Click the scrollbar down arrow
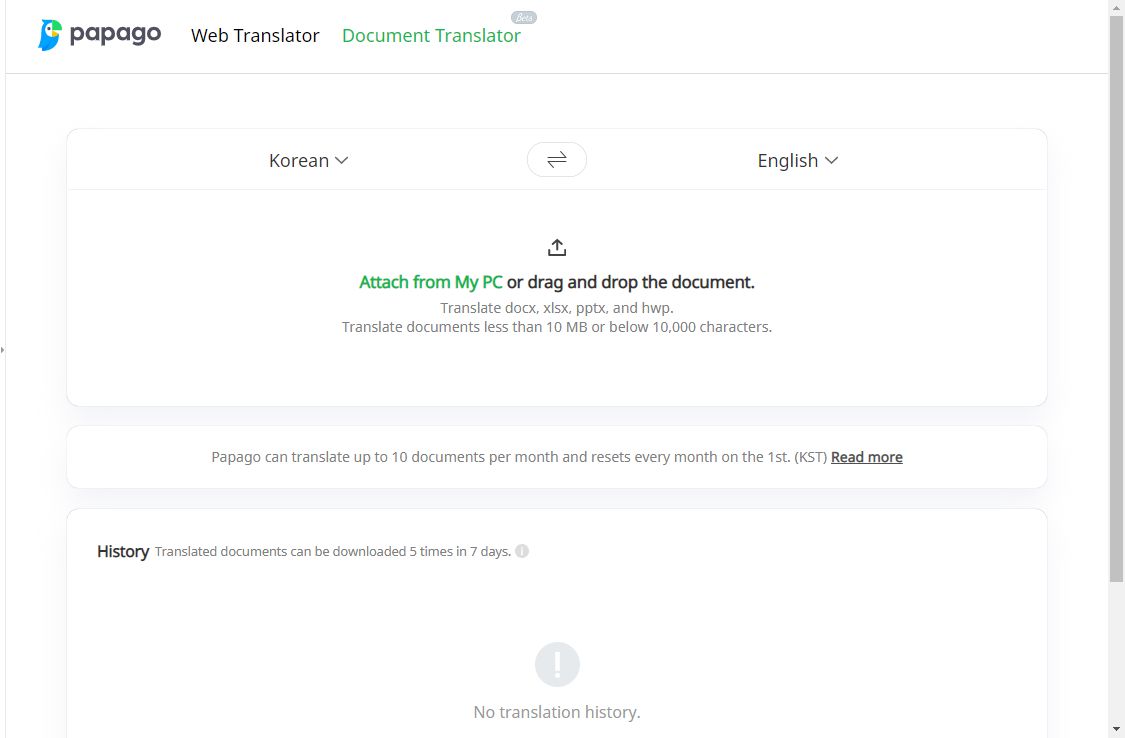Screen dimensions: 1125x738 1116,729
